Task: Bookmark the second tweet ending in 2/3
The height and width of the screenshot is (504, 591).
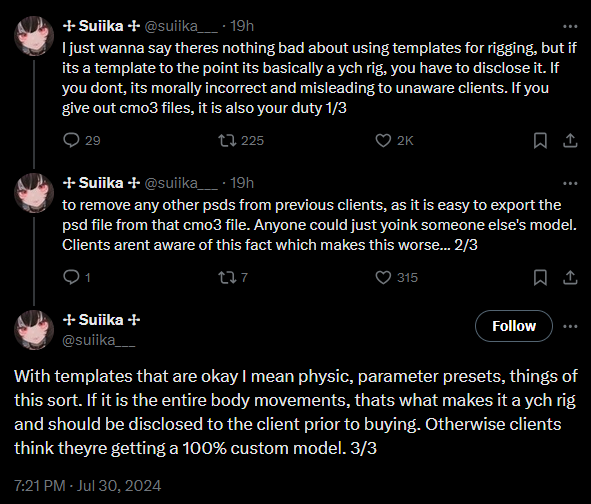Action: 540,277
